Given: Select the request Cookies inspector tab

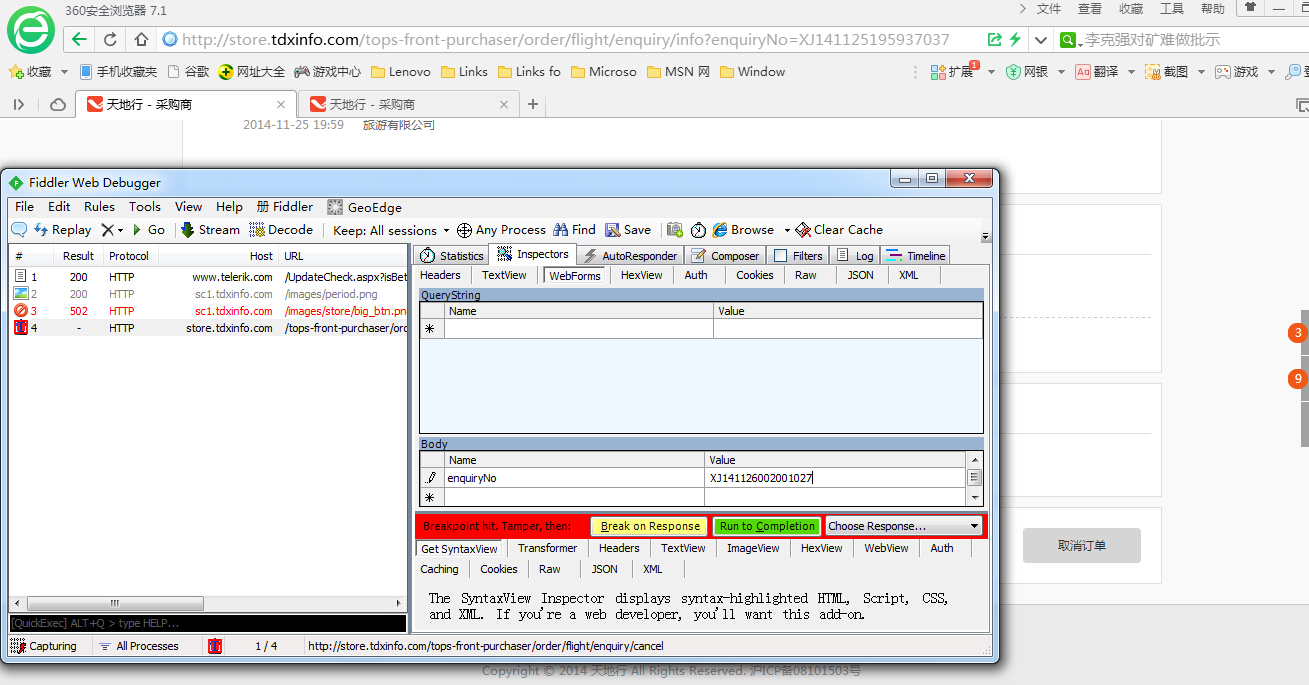Looking at the screenshot, I should pos(755,275).
